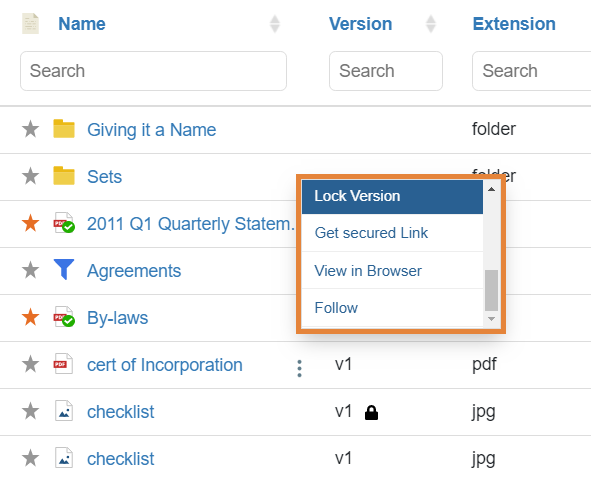The image size is (591, 480).
Task: Open the three-dot menu for cert of Incorporation
Action: [x=299, y=368]
